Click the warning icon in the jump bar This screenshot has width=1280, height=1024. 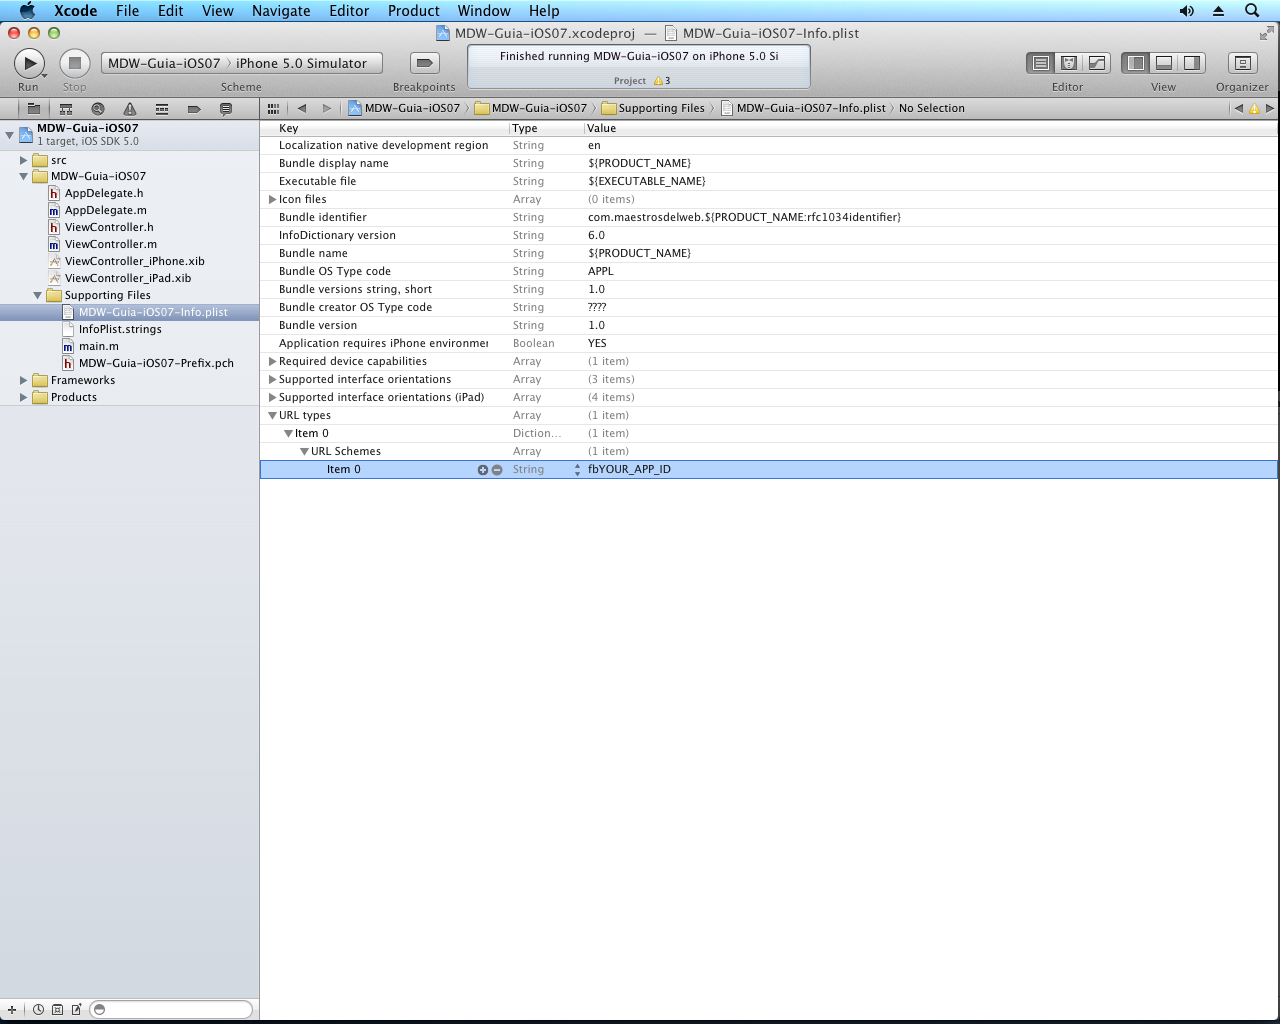click(1254, 108)
